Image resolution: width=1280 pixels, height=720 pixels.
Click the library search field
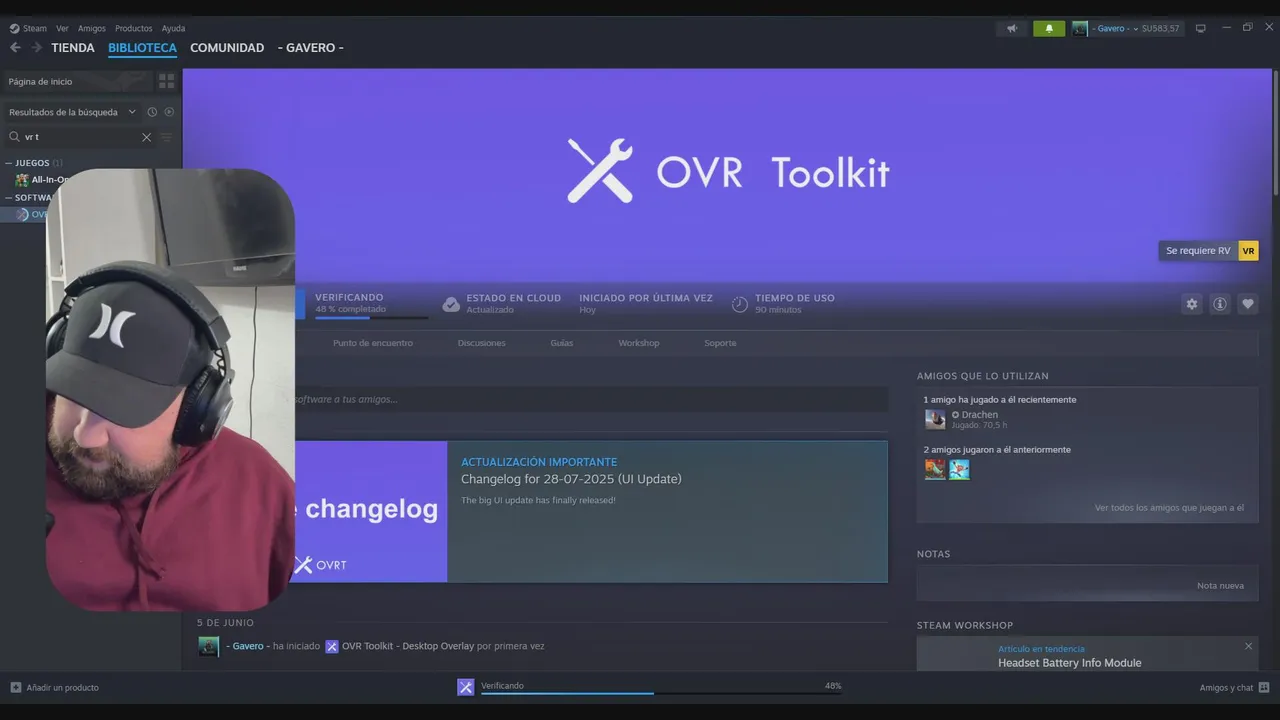80,137
